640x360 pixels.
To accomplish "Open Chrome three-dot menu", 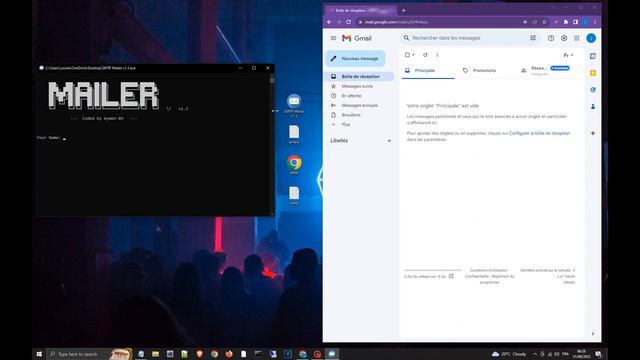I will pos(595,22).
